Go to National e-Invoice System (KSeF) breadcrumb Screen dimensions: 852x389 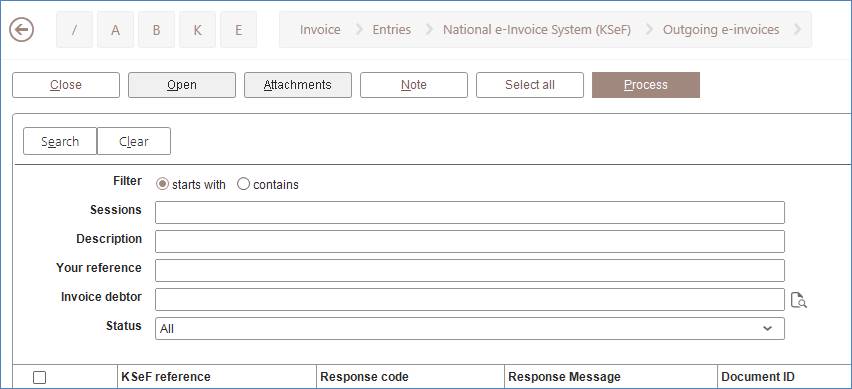point(537,30)
